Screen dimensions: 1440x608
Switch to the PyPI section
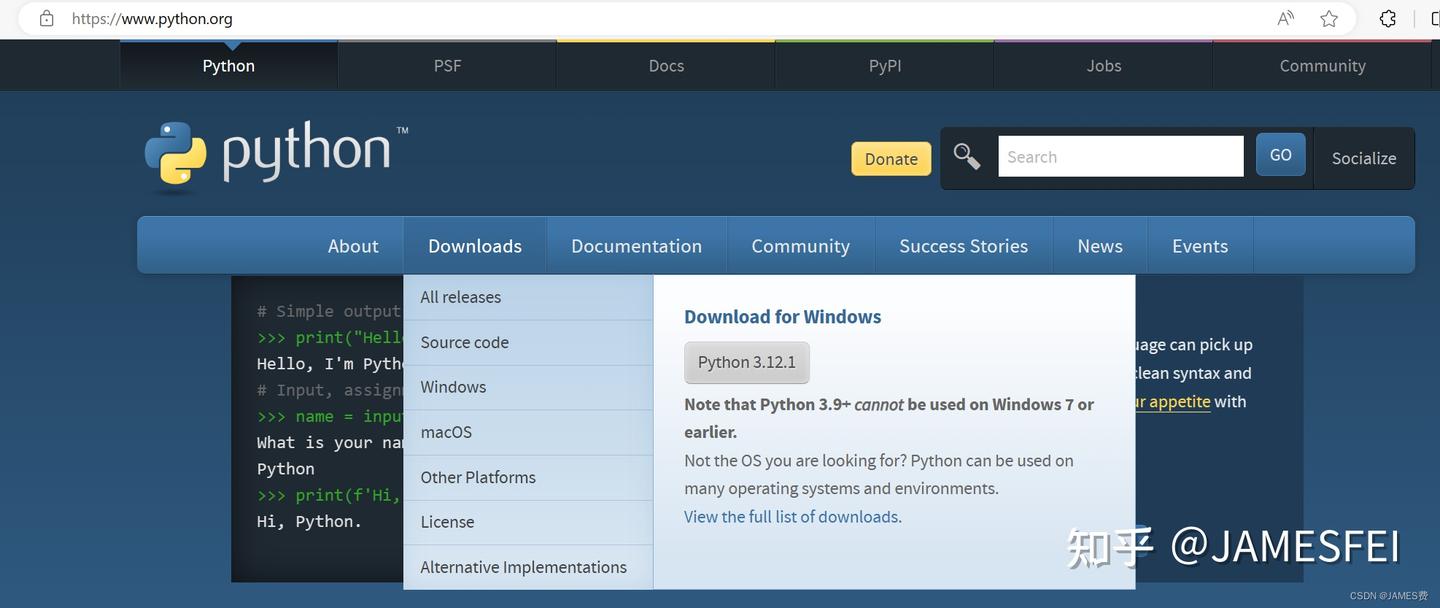884,65
